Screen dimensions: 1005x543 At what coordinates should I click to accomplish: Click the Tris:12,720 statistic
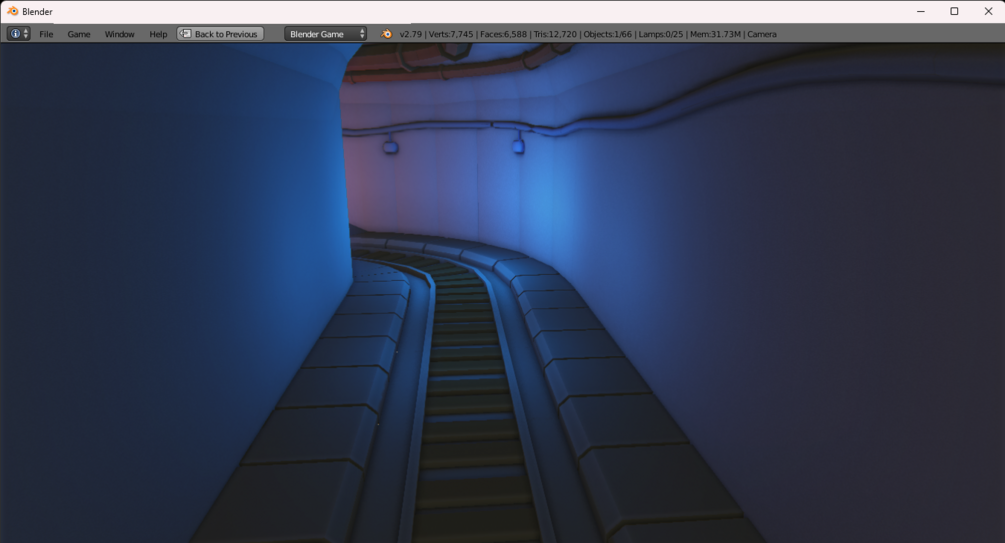[555, 35]
